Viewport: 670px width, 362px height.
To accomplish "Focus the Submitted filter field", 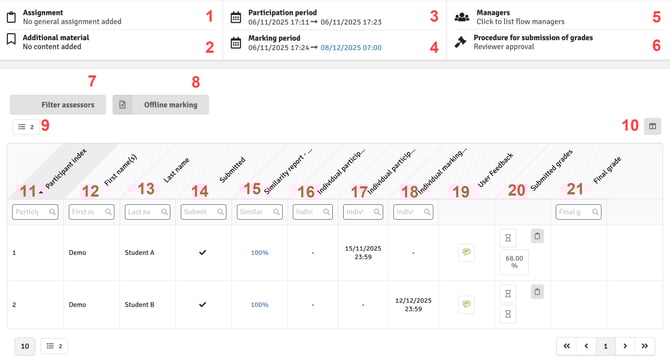I will pos(203,212).
